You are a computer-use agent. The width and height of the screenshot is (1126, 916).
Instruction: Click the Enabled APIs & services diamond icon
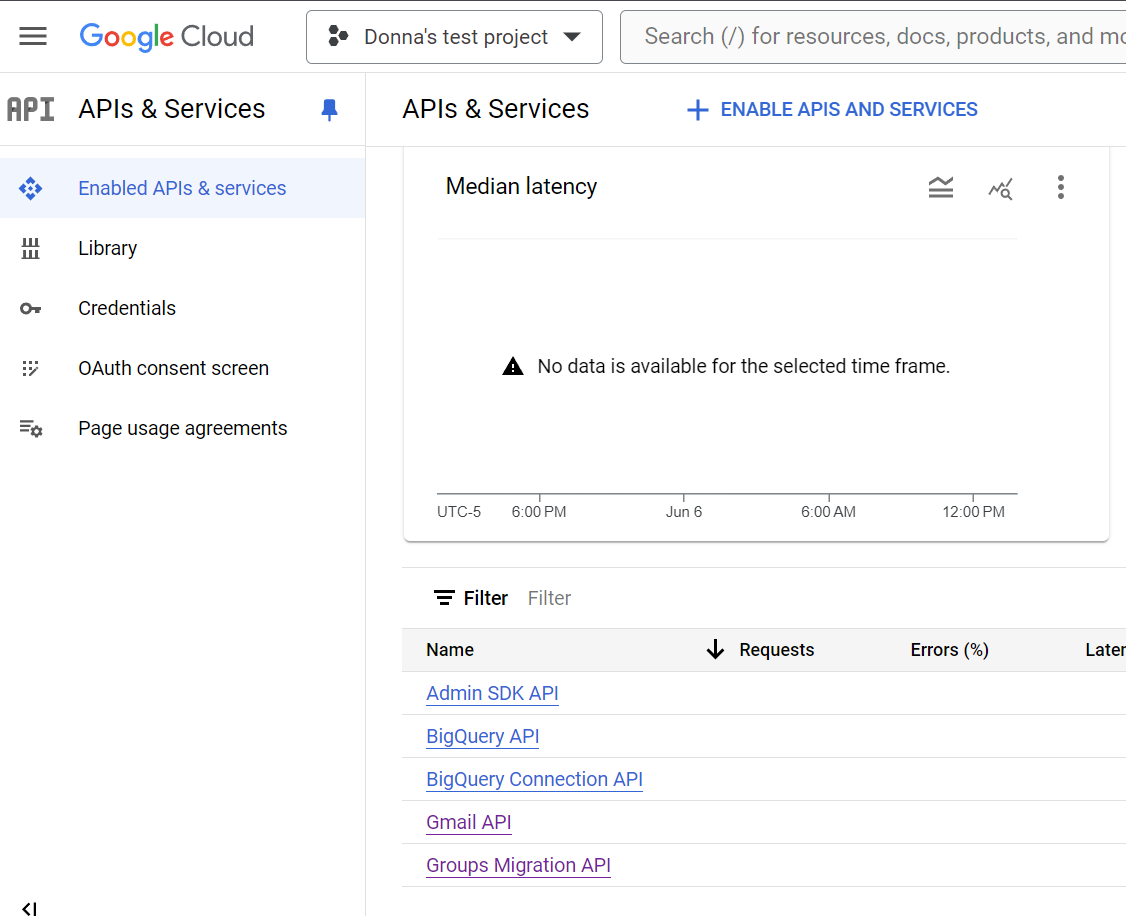[30, 188]
